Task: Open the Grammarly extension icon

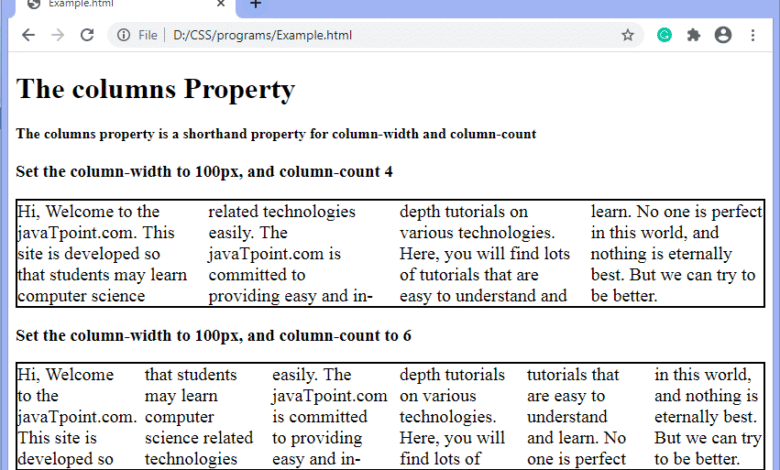Action: point(664,35)
